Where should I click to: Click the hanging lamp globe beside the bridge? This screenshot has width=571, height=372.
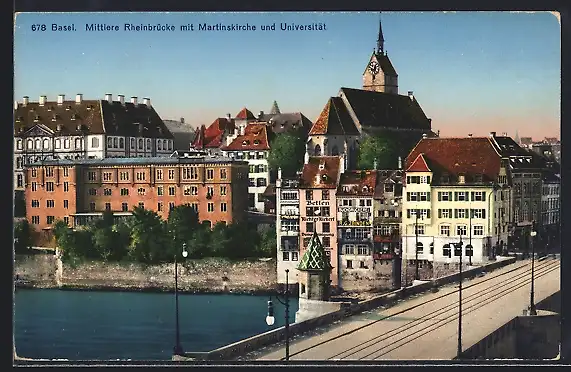(270, 316)
